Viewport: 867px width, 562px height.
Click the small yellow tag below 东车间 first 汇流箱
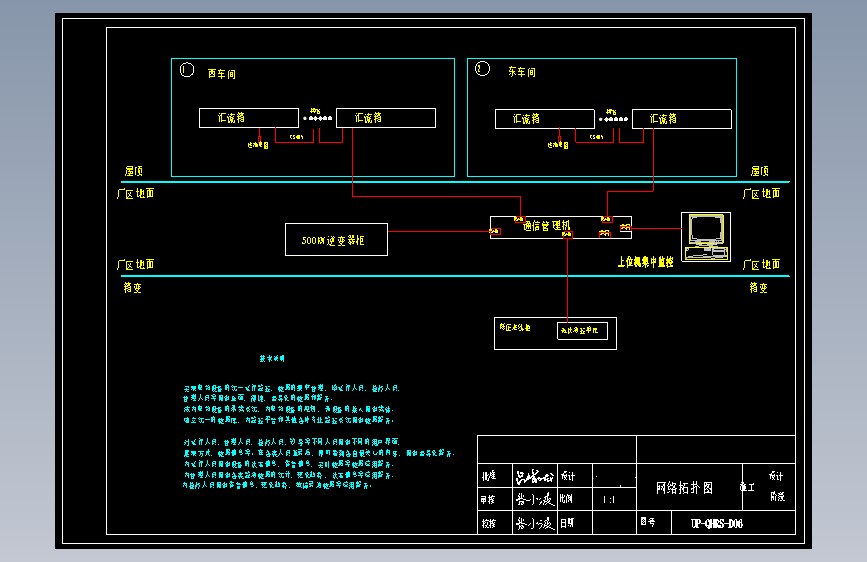558,145
